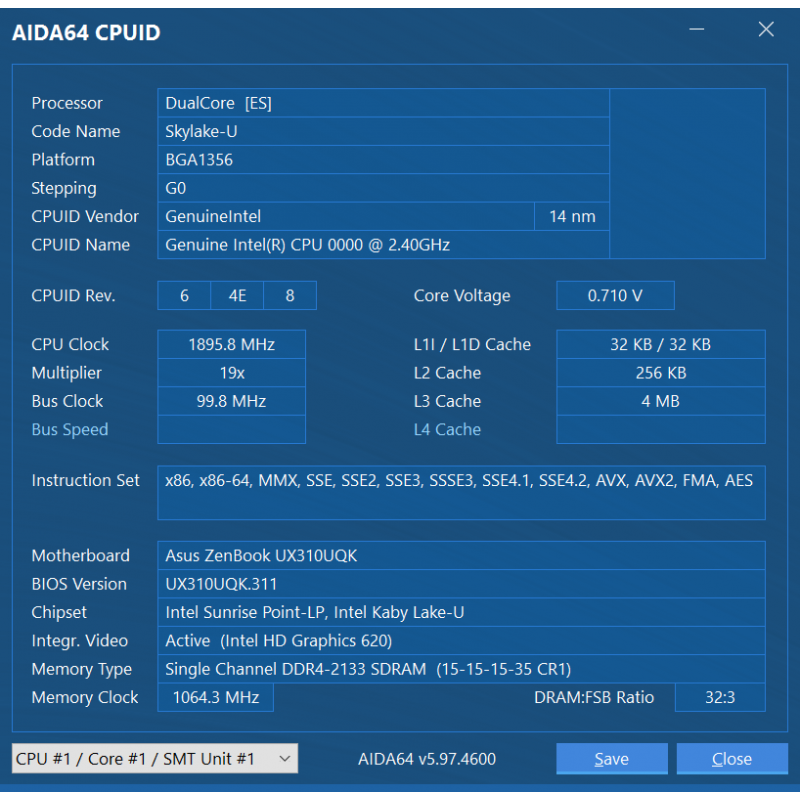Click the L3 Cache 4 MB value

pyautogui.click(x=661, y=401)
